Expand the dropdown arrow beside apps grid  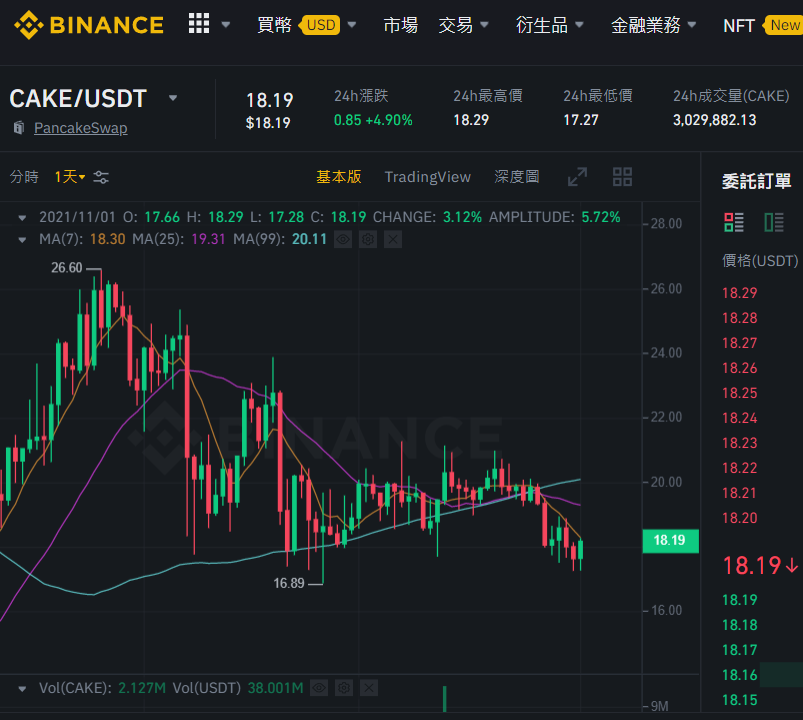[x=225, y=25]
